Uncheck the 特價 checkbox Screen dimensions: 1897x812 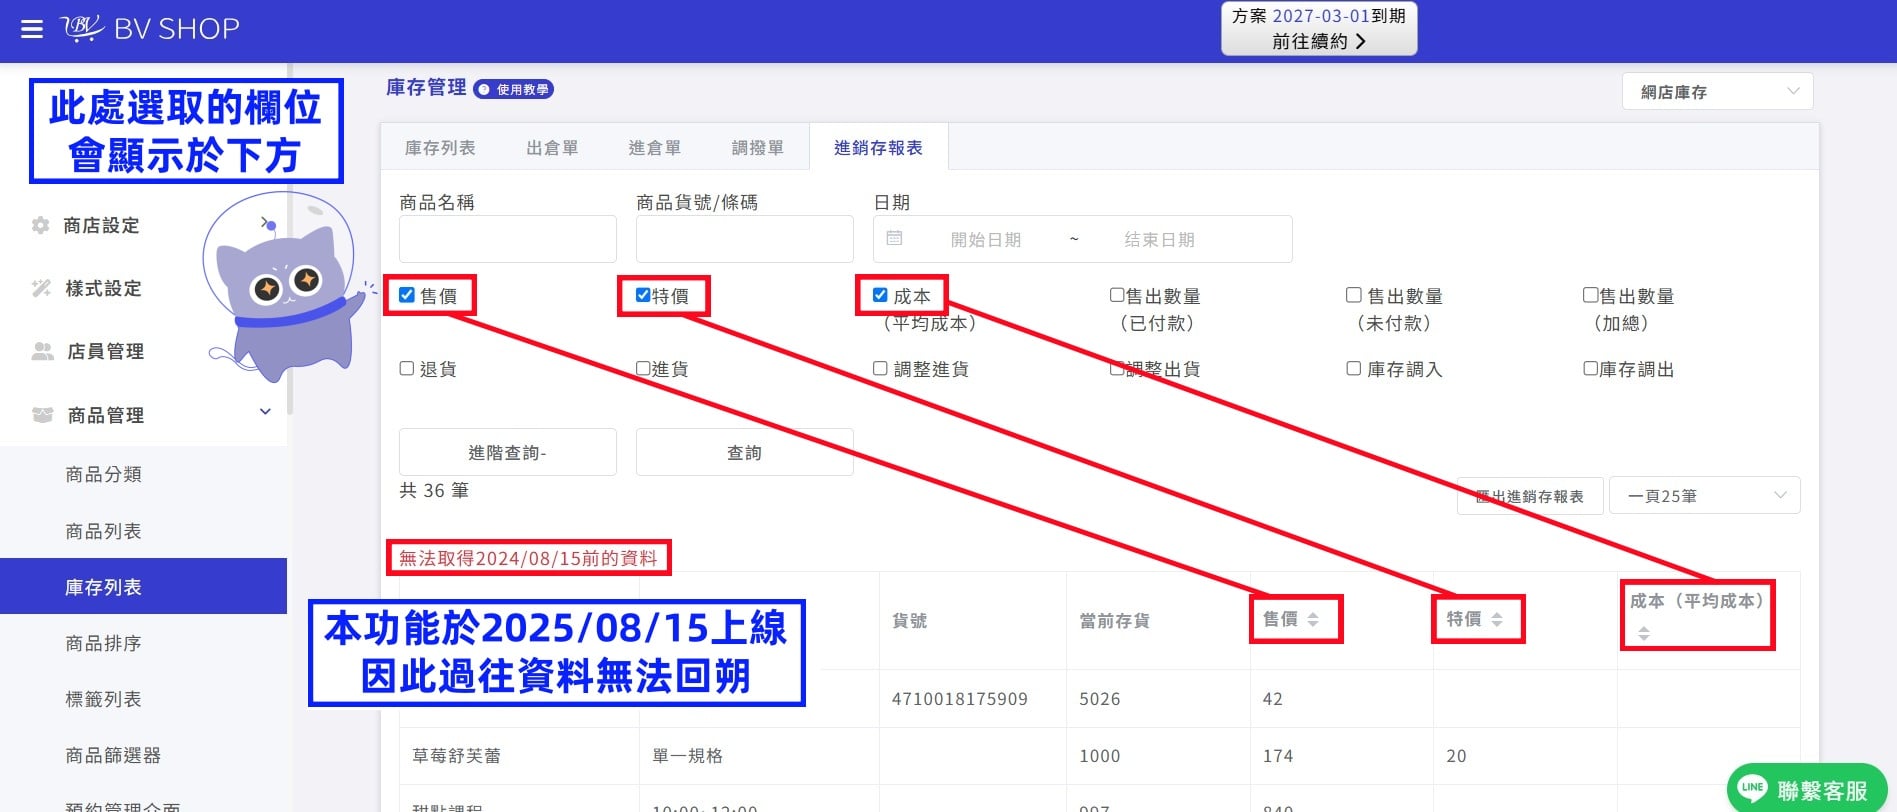coord(643,295)
